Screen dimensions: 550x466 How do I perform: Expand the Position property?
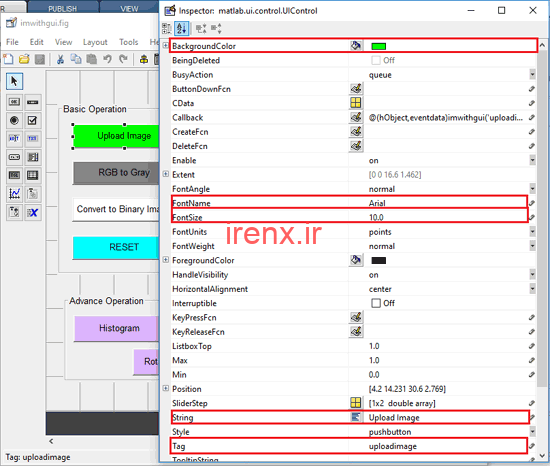point(166,388)
